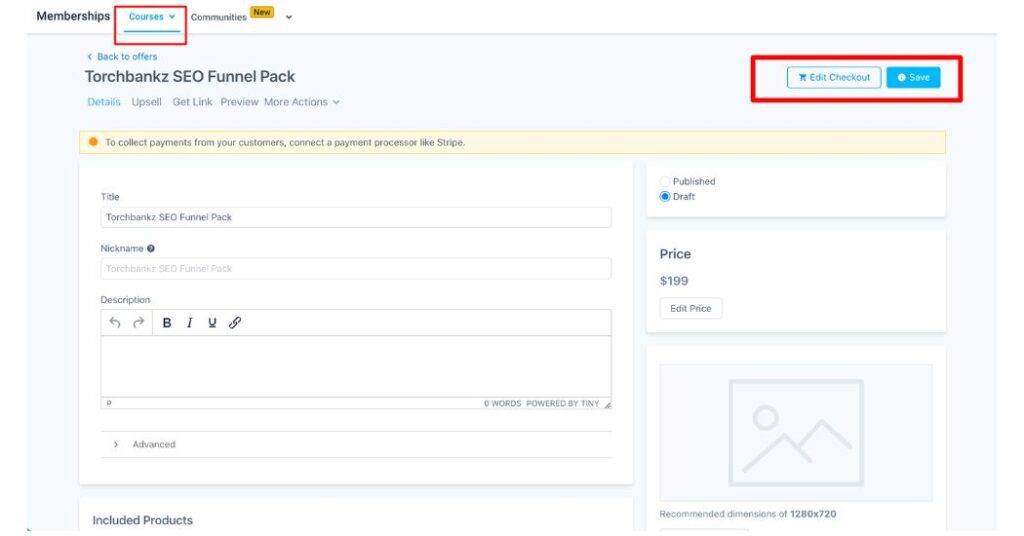This screenshot has height=536, width=1024.
Task: Go back to offers
Action: [122, 57]
